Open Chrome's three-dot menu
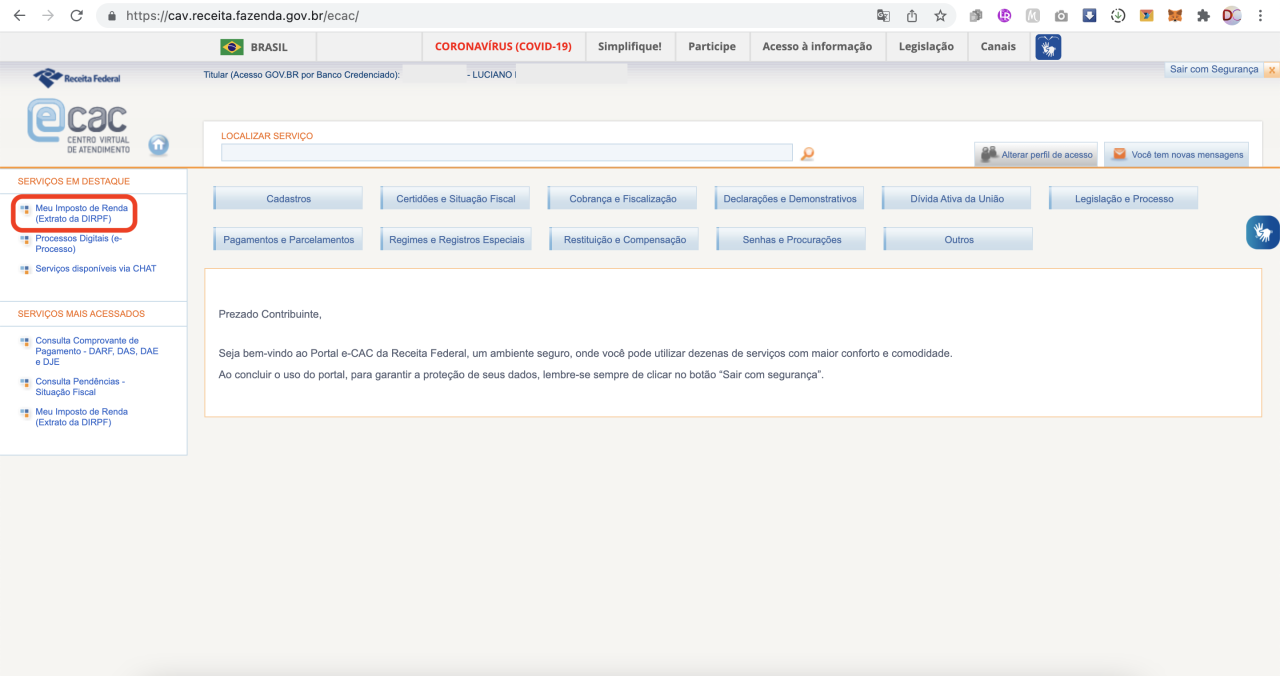Viewport: 1280px width, 676px height. pyautogui.click(x=1259, y=15)
